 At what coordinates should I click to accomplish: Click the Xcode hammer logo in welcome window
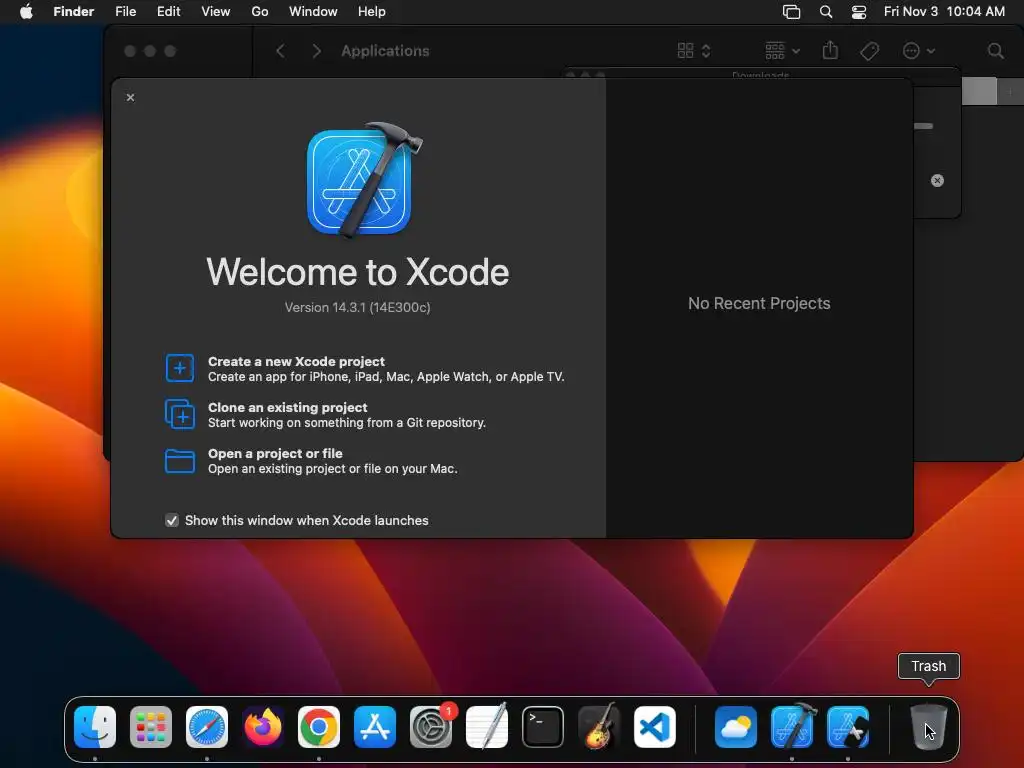(x=363, y=180)
